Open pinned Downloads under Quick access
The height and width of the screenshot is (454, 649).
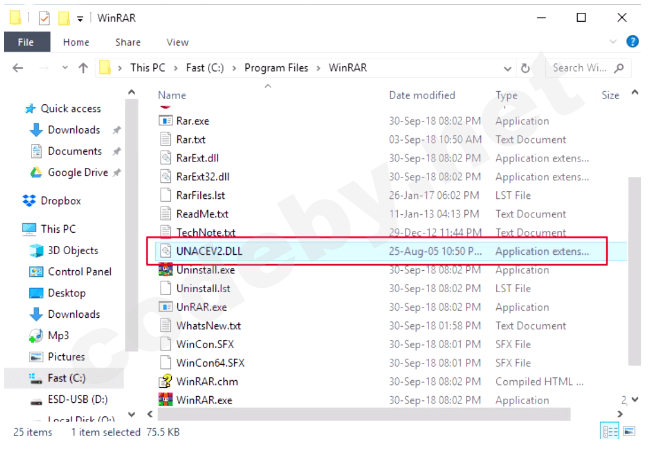(74, 130)
